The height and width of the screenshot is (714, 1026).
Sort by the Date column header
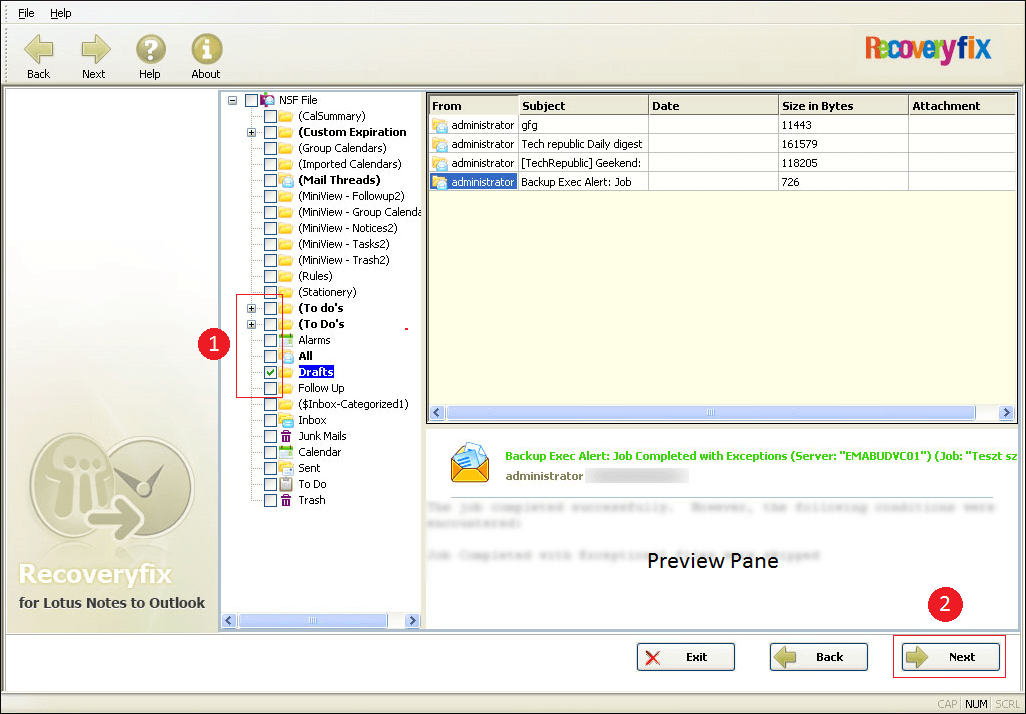714,105
